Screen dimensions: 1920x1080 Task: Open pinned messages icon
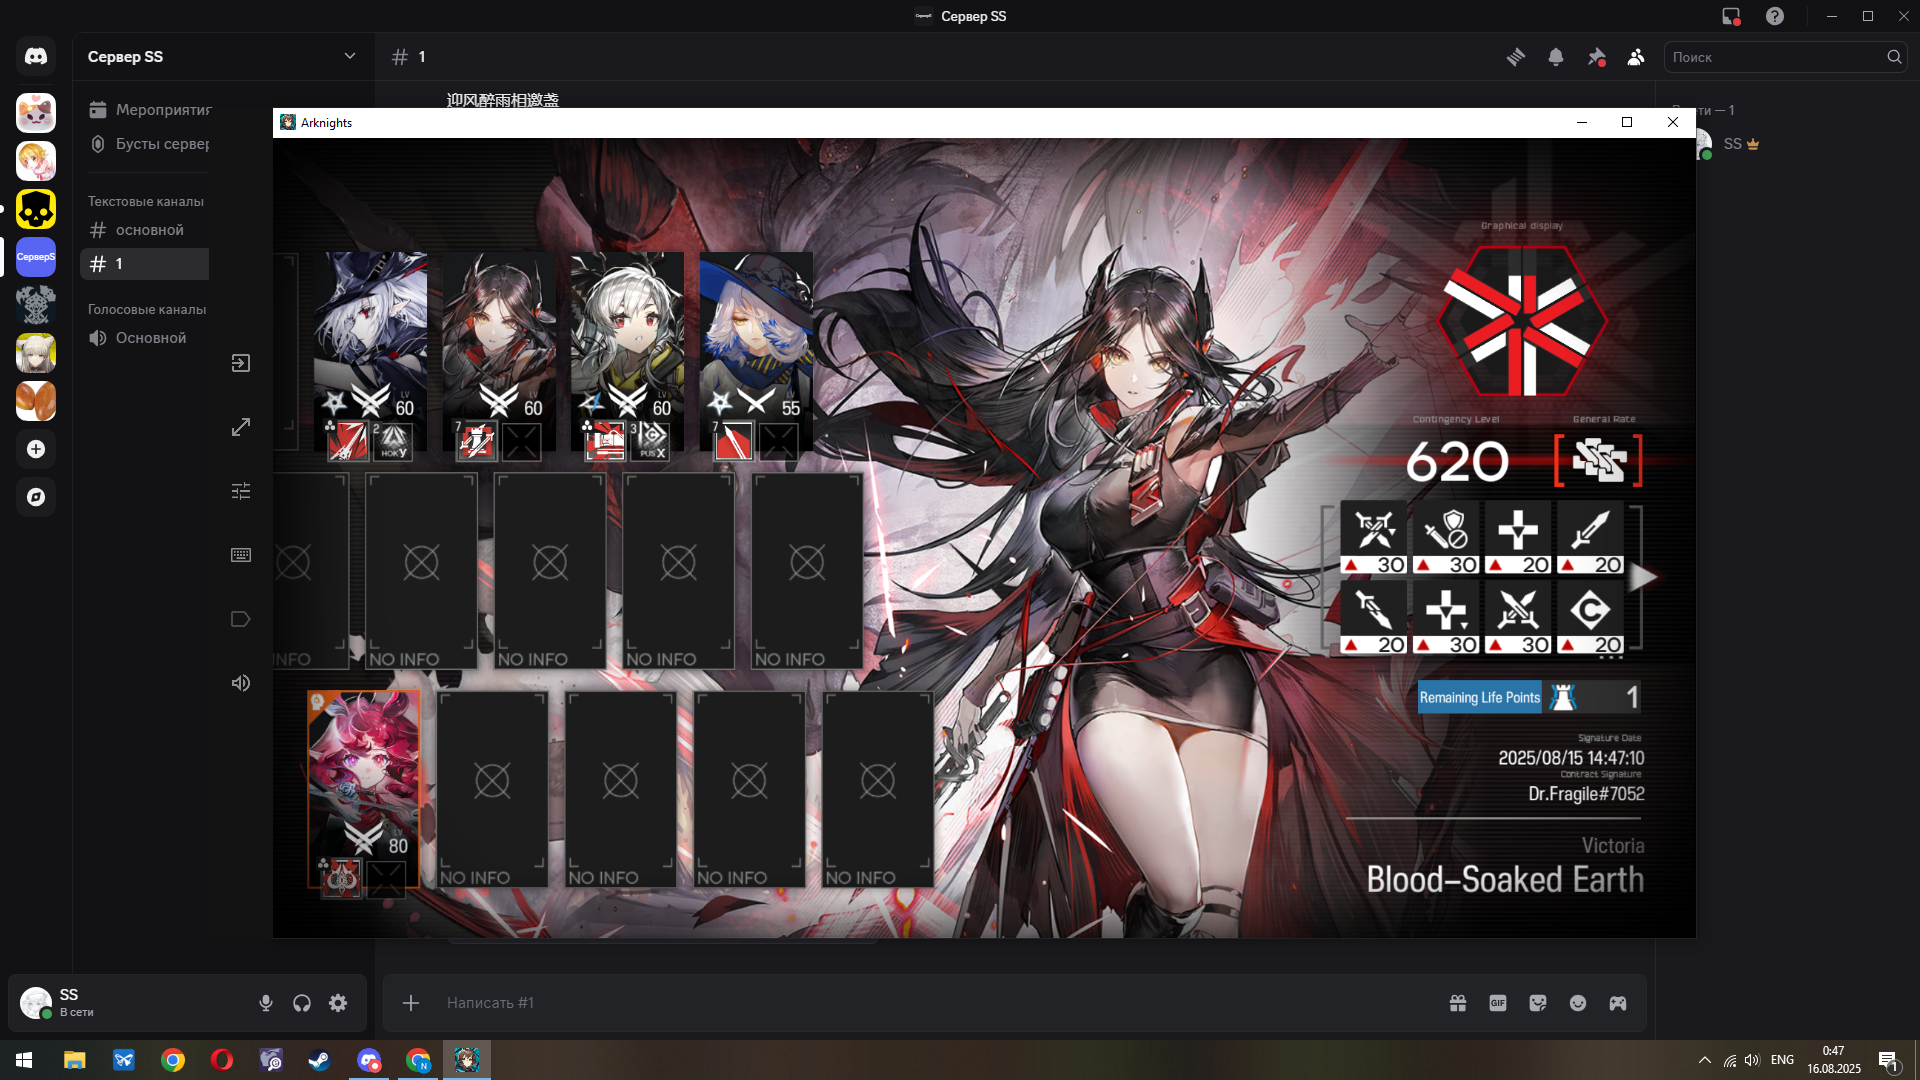click(1596, 57)
